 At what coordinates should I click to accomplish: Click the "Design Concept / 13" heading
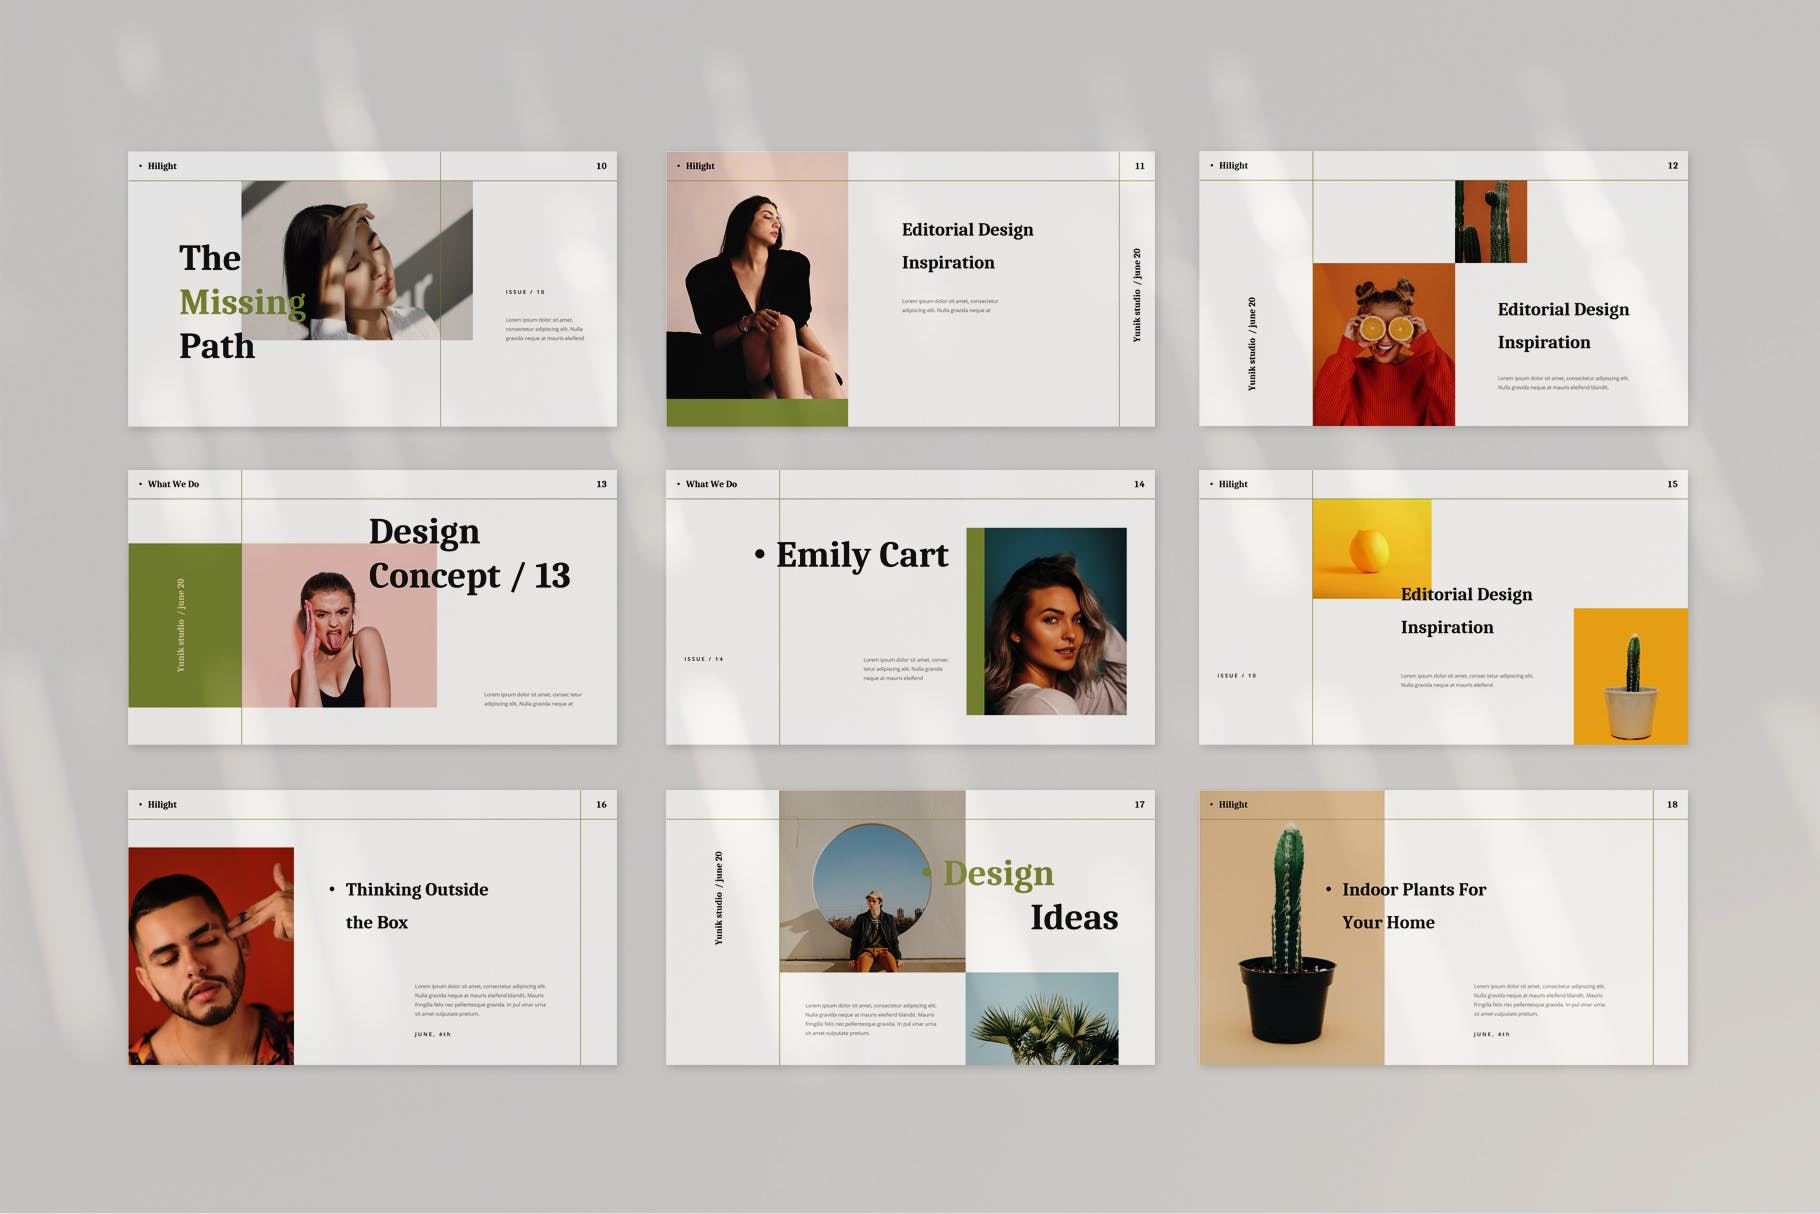point(469,553)
